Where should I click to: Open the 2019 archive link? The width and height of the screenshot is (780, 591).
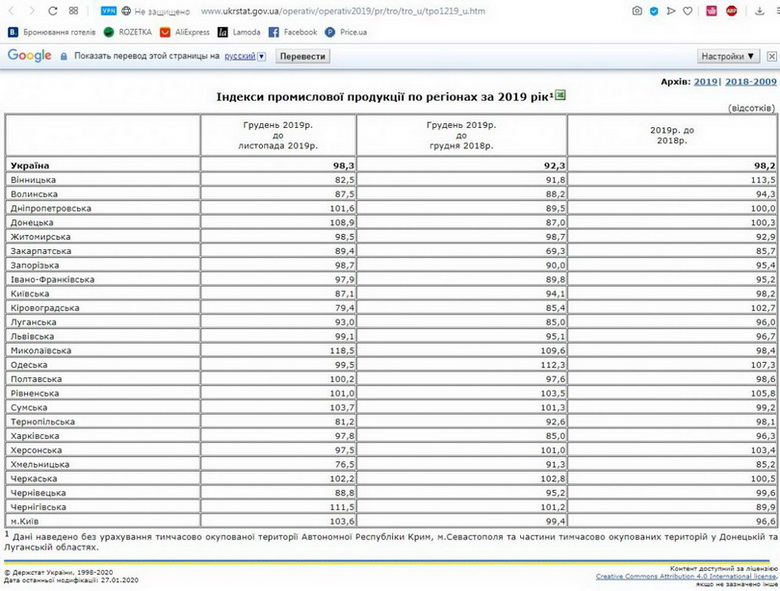pyautogui.click(x=706, y=81)
